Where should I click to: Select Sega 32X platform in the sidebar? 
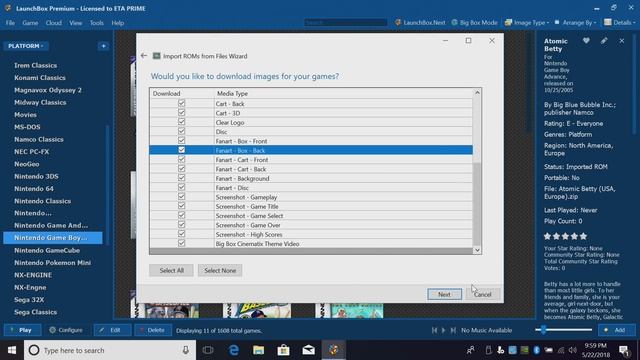(x=29, y=300)
